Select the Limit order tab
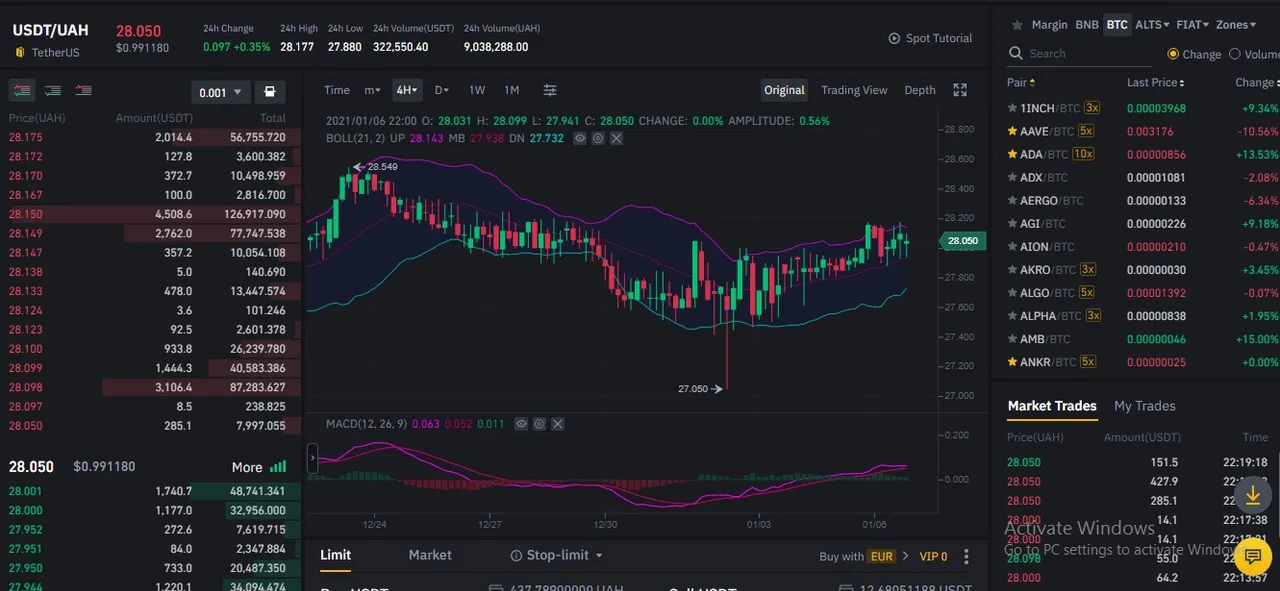The image size is (1280, 591). 335,555
